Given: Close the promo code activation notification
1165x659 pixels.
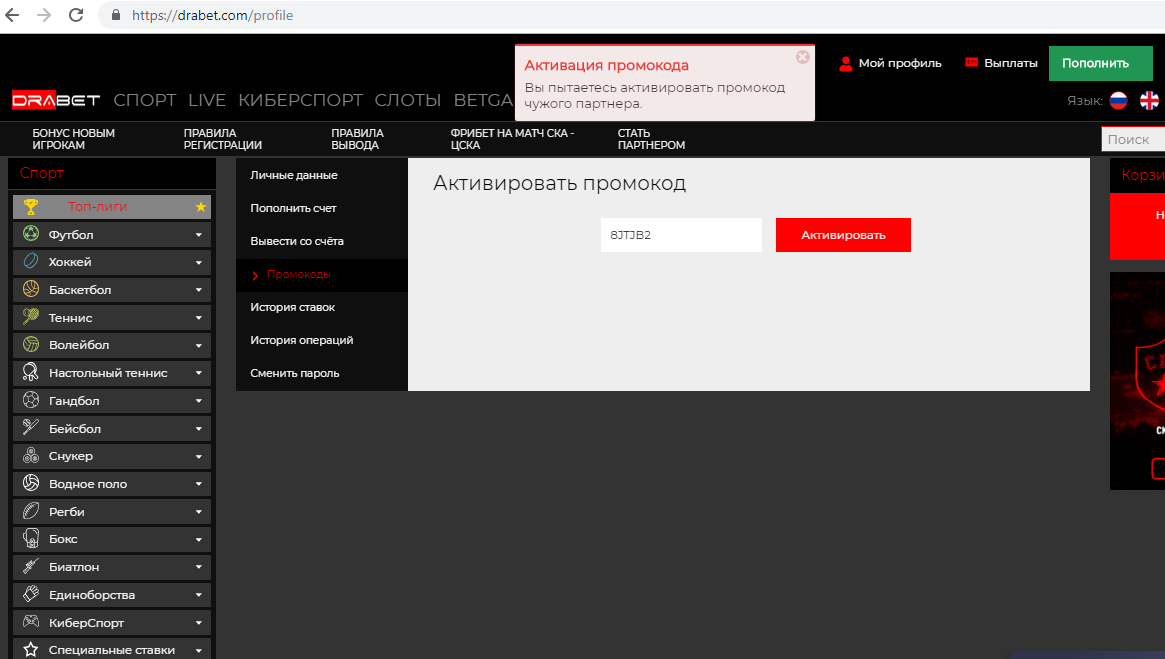Looking at the screenshot, I should [x=802, y=57].
